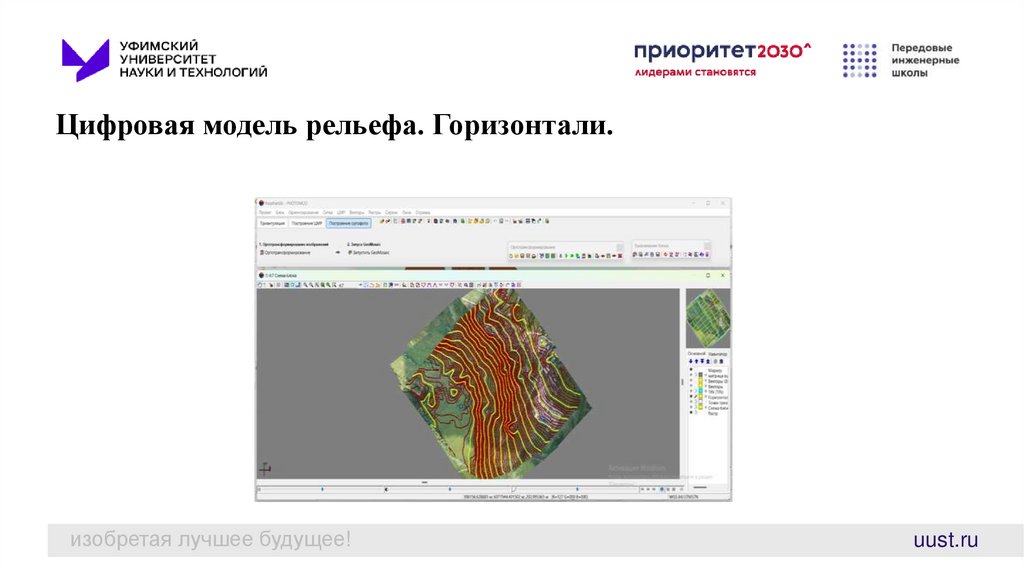Open the Окна menu
Screen dimensions: 1024x574
[x=406, y=212]
